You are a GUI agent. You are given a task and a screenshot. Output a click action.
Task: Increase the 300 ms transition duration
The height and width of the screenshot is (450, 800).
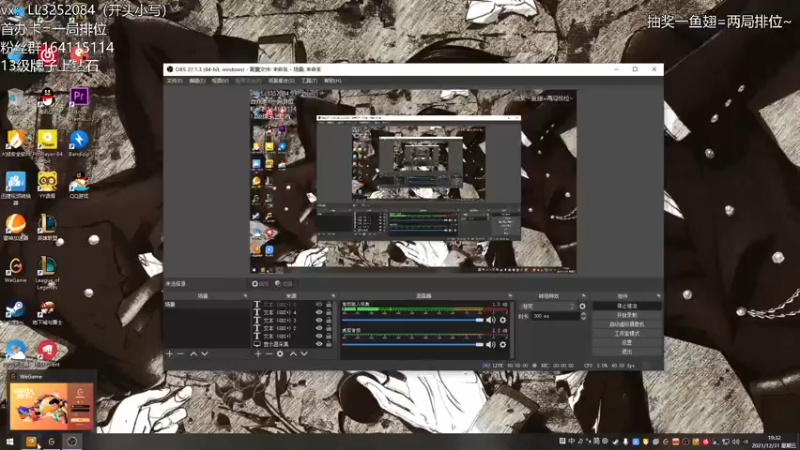click(583, 314)
